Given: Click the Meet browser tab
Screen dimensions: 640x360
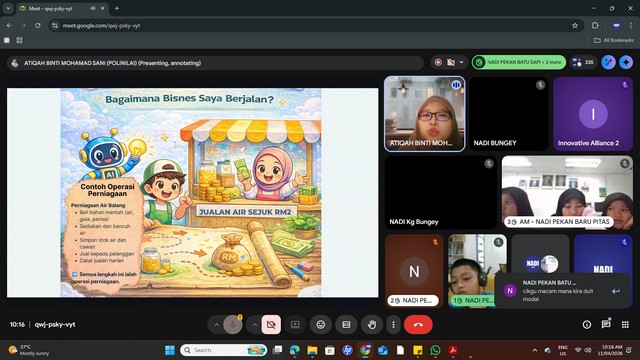Looking at the screenshot, I should click(62, 8).
